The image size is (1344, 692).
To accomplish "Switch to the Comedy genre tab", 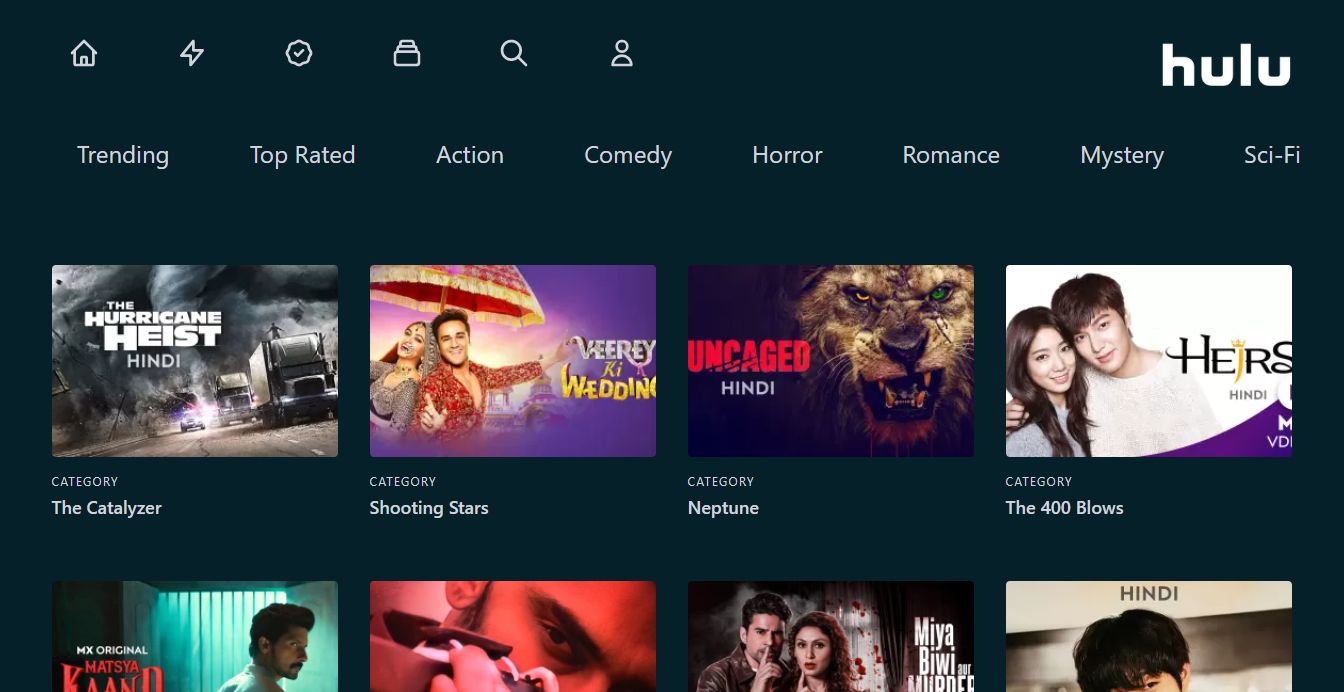I will coord(628,155).
